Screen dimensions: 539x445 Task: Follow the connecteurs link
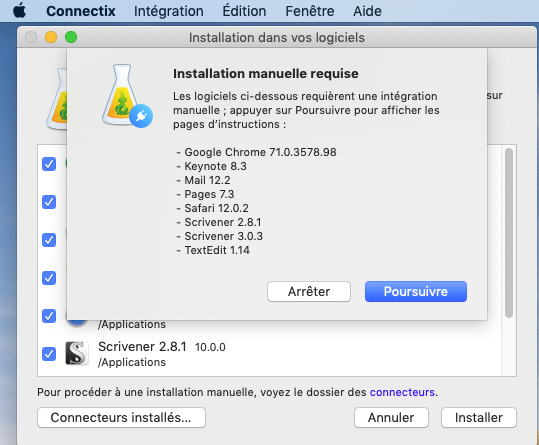pos(402,392)
